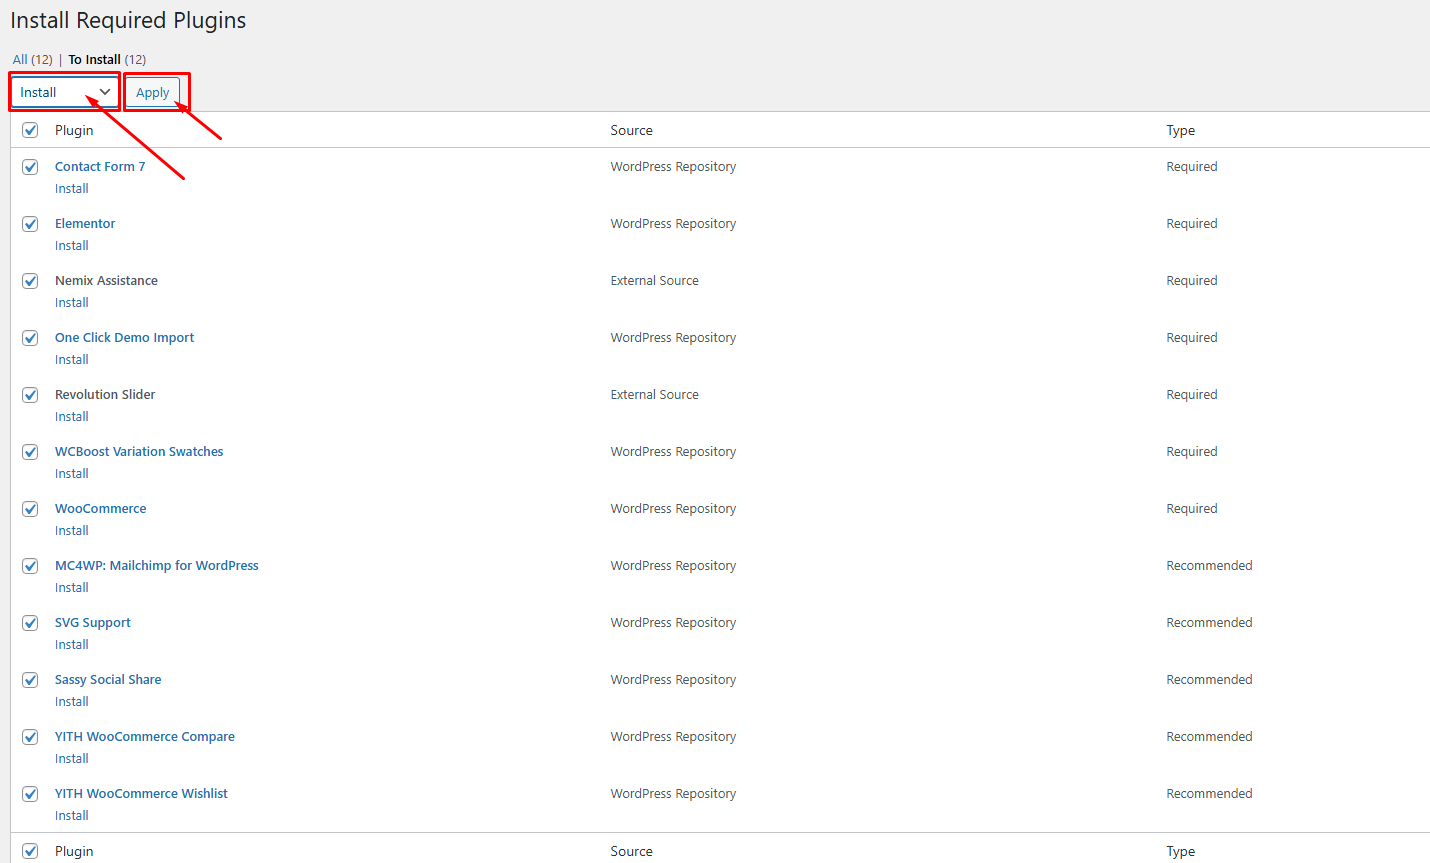Viewport: 1430px width, 863px height.
Task: Click Install under Contact Form 7
Action: (x=72, y=189)
